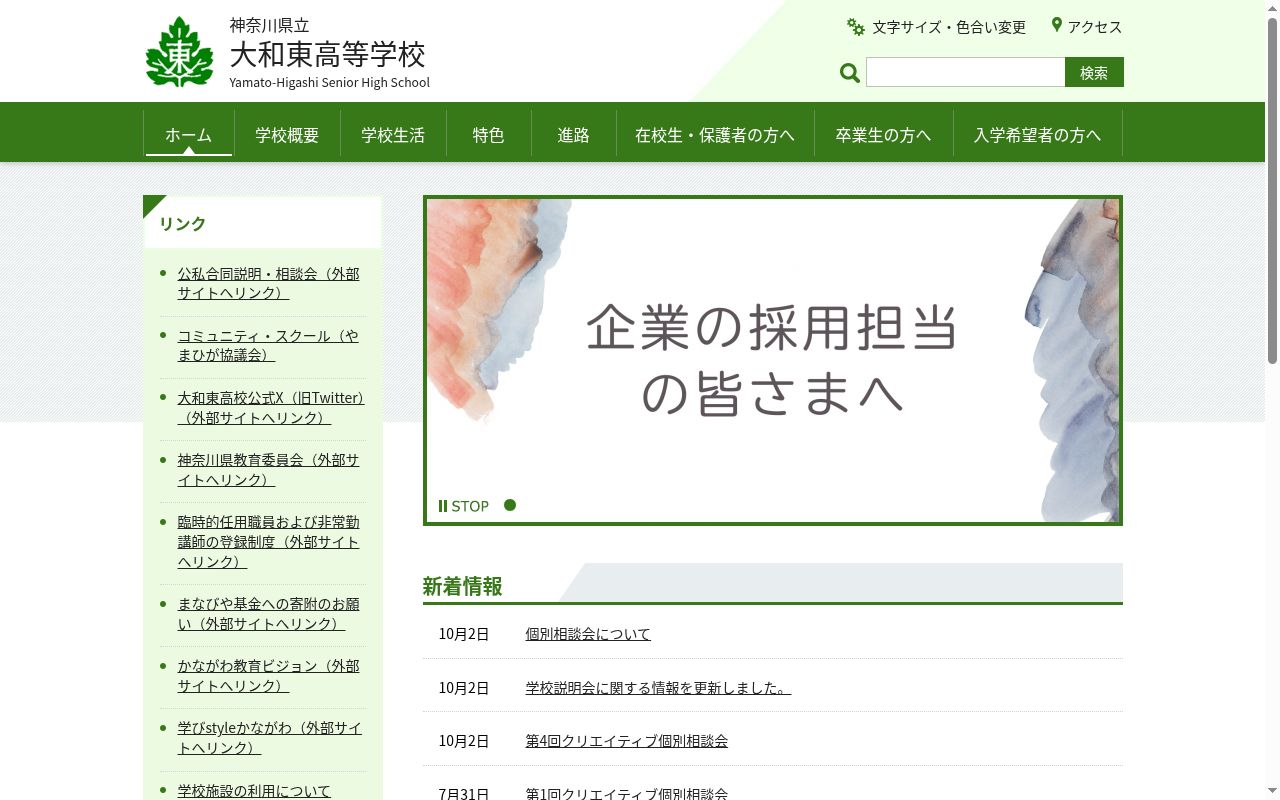
Task: Open コミュニティ・スクール(やまひが協議会) link
Action: (x=268, y=345)
